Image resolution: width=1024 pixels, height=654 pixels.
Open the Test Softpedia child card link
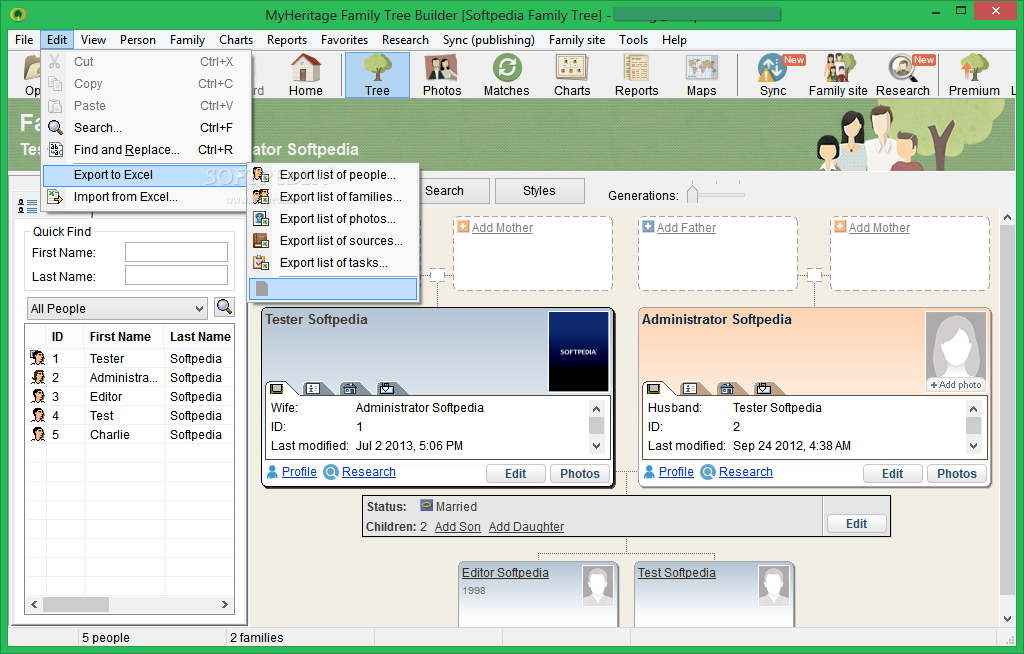(676, 573)
